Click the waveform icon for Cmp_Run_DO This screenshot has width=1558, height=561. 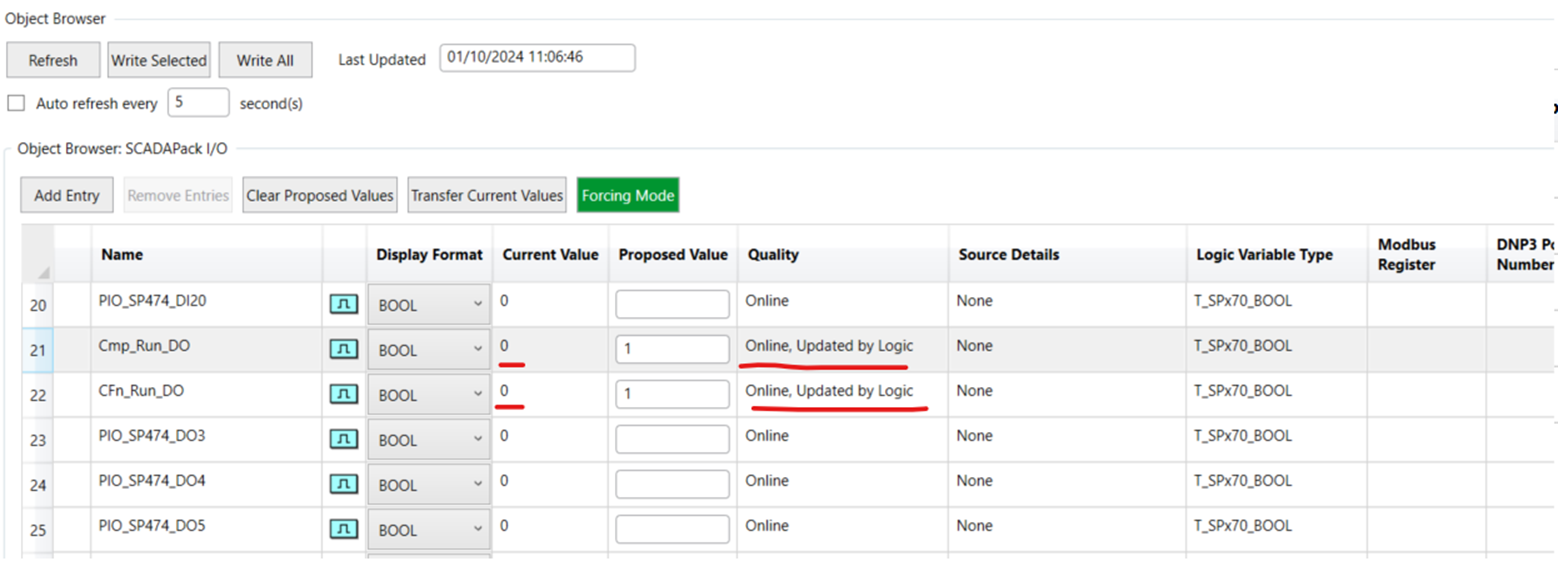(x=344, y=349)
